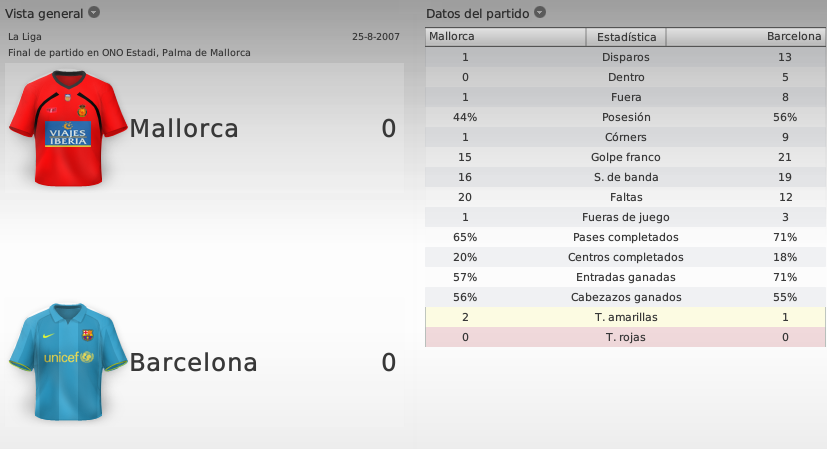Viewport: 827px width, 449px height.
Task: Click the red Mallorca kit shirt
Action: pos(68,128)
